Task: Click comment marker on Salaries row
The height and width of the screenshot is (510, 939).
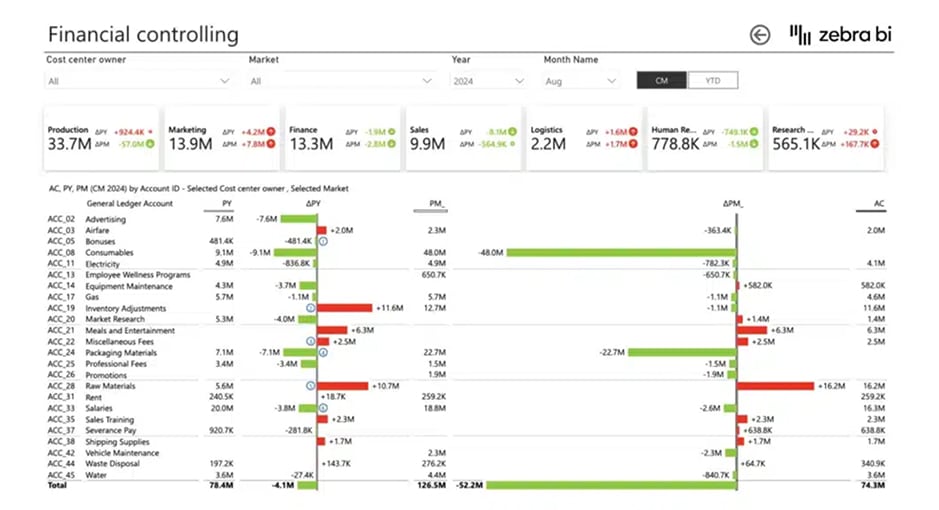Action: 323,408
